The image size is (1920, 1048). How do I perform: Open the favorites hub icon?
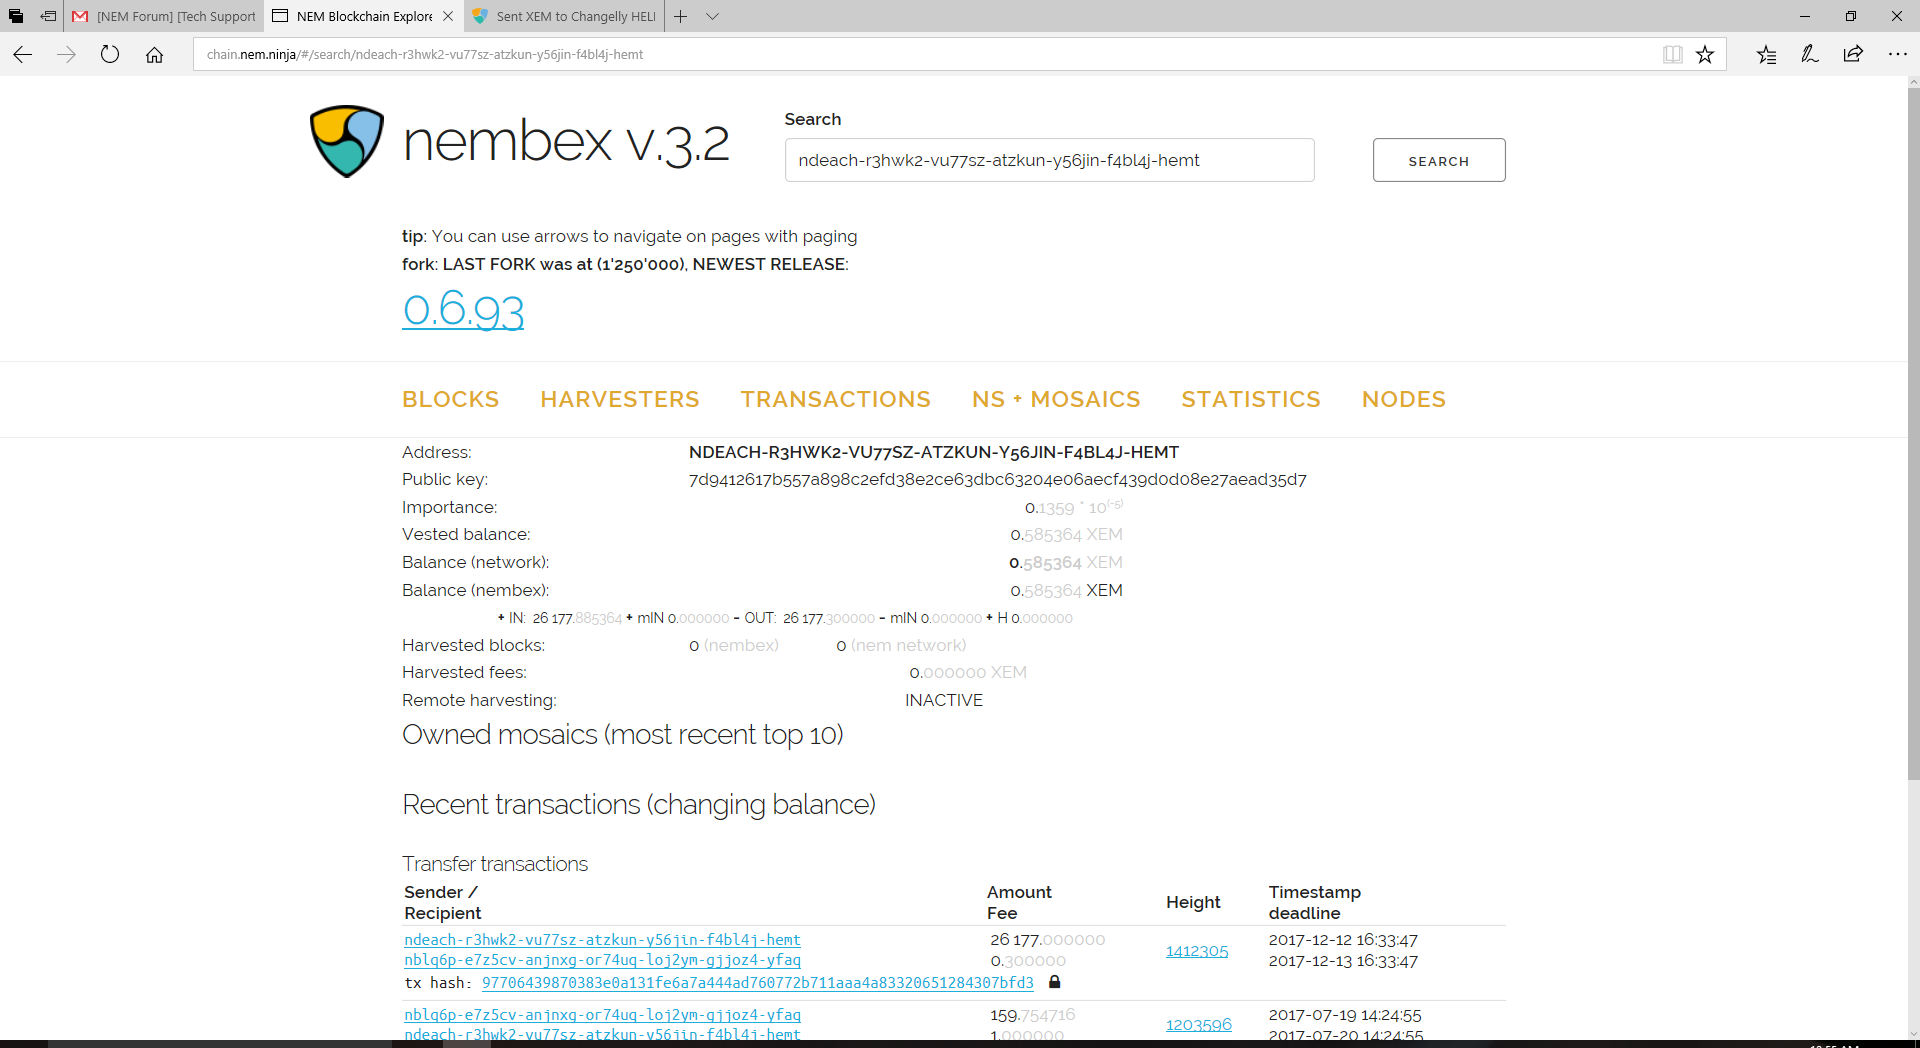coord(1766,55)
